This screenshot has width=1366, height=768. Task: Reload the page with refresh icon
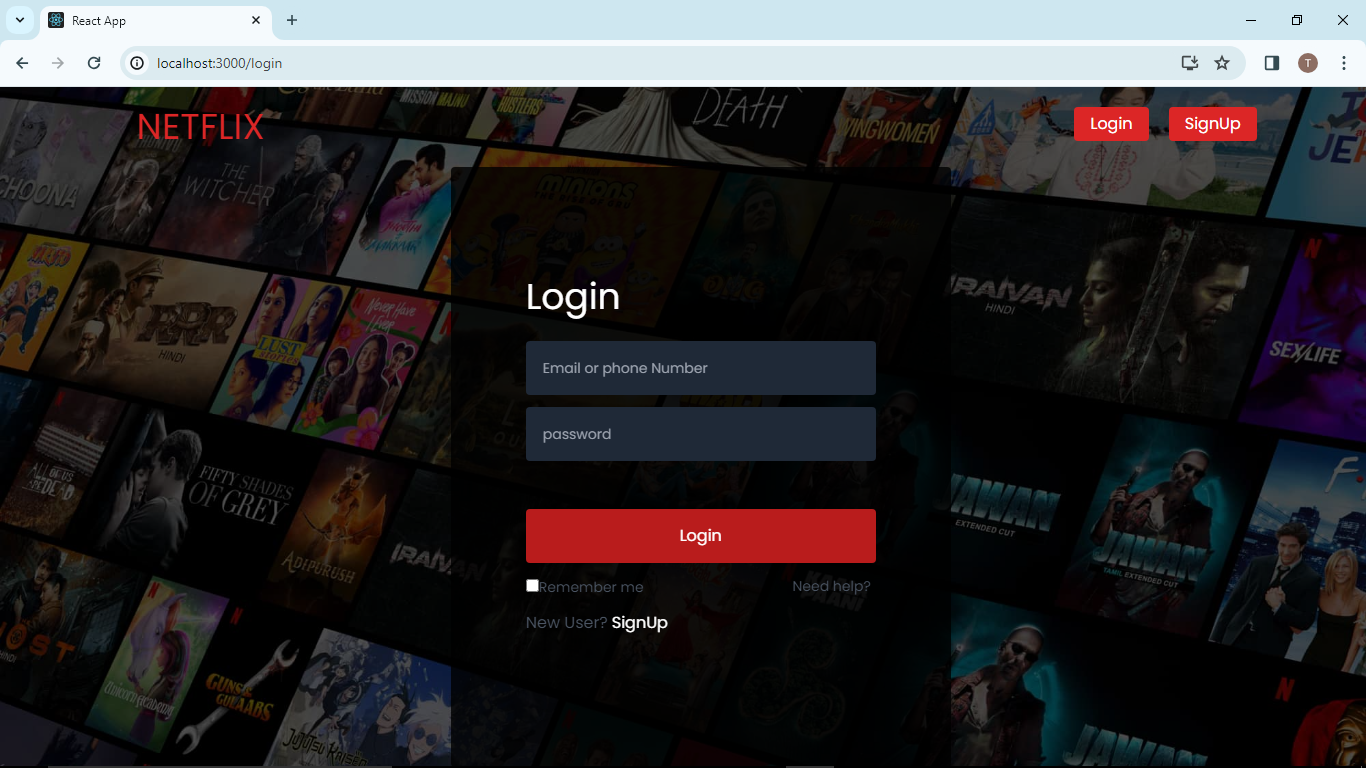94,63
